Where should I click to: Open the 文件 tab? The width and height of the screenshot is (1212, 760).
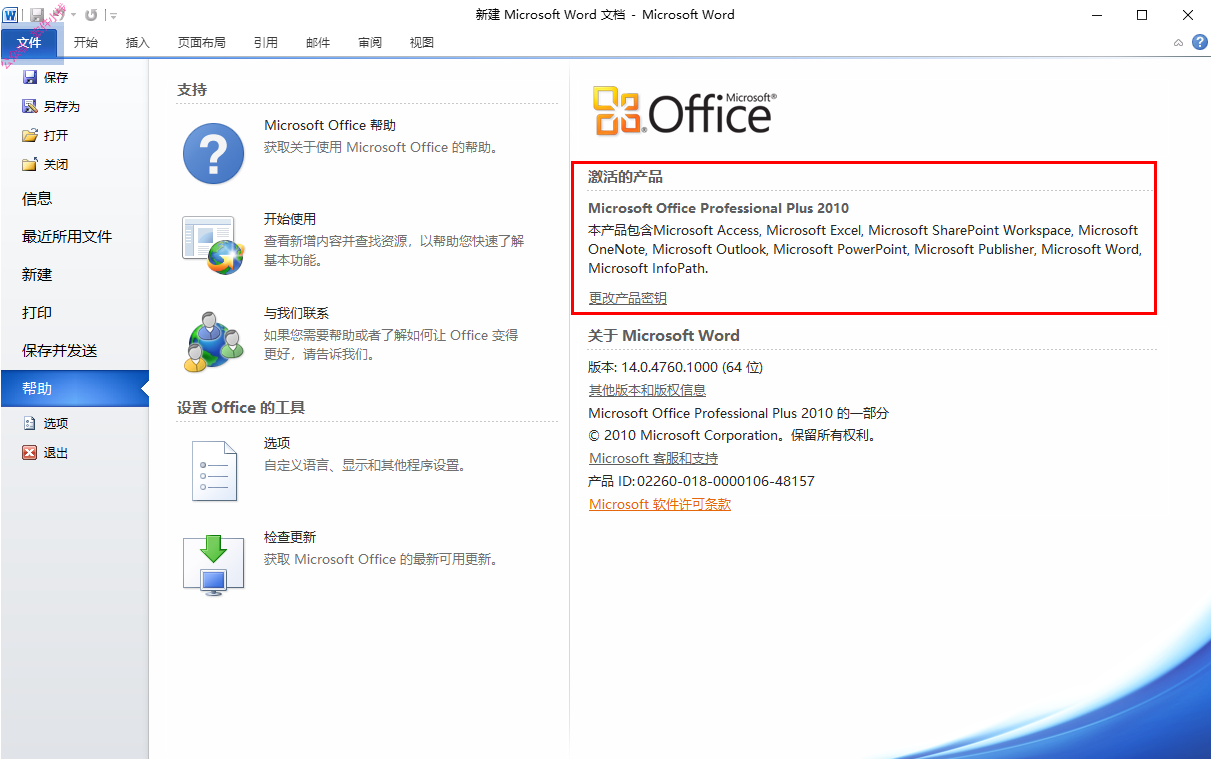29,43
